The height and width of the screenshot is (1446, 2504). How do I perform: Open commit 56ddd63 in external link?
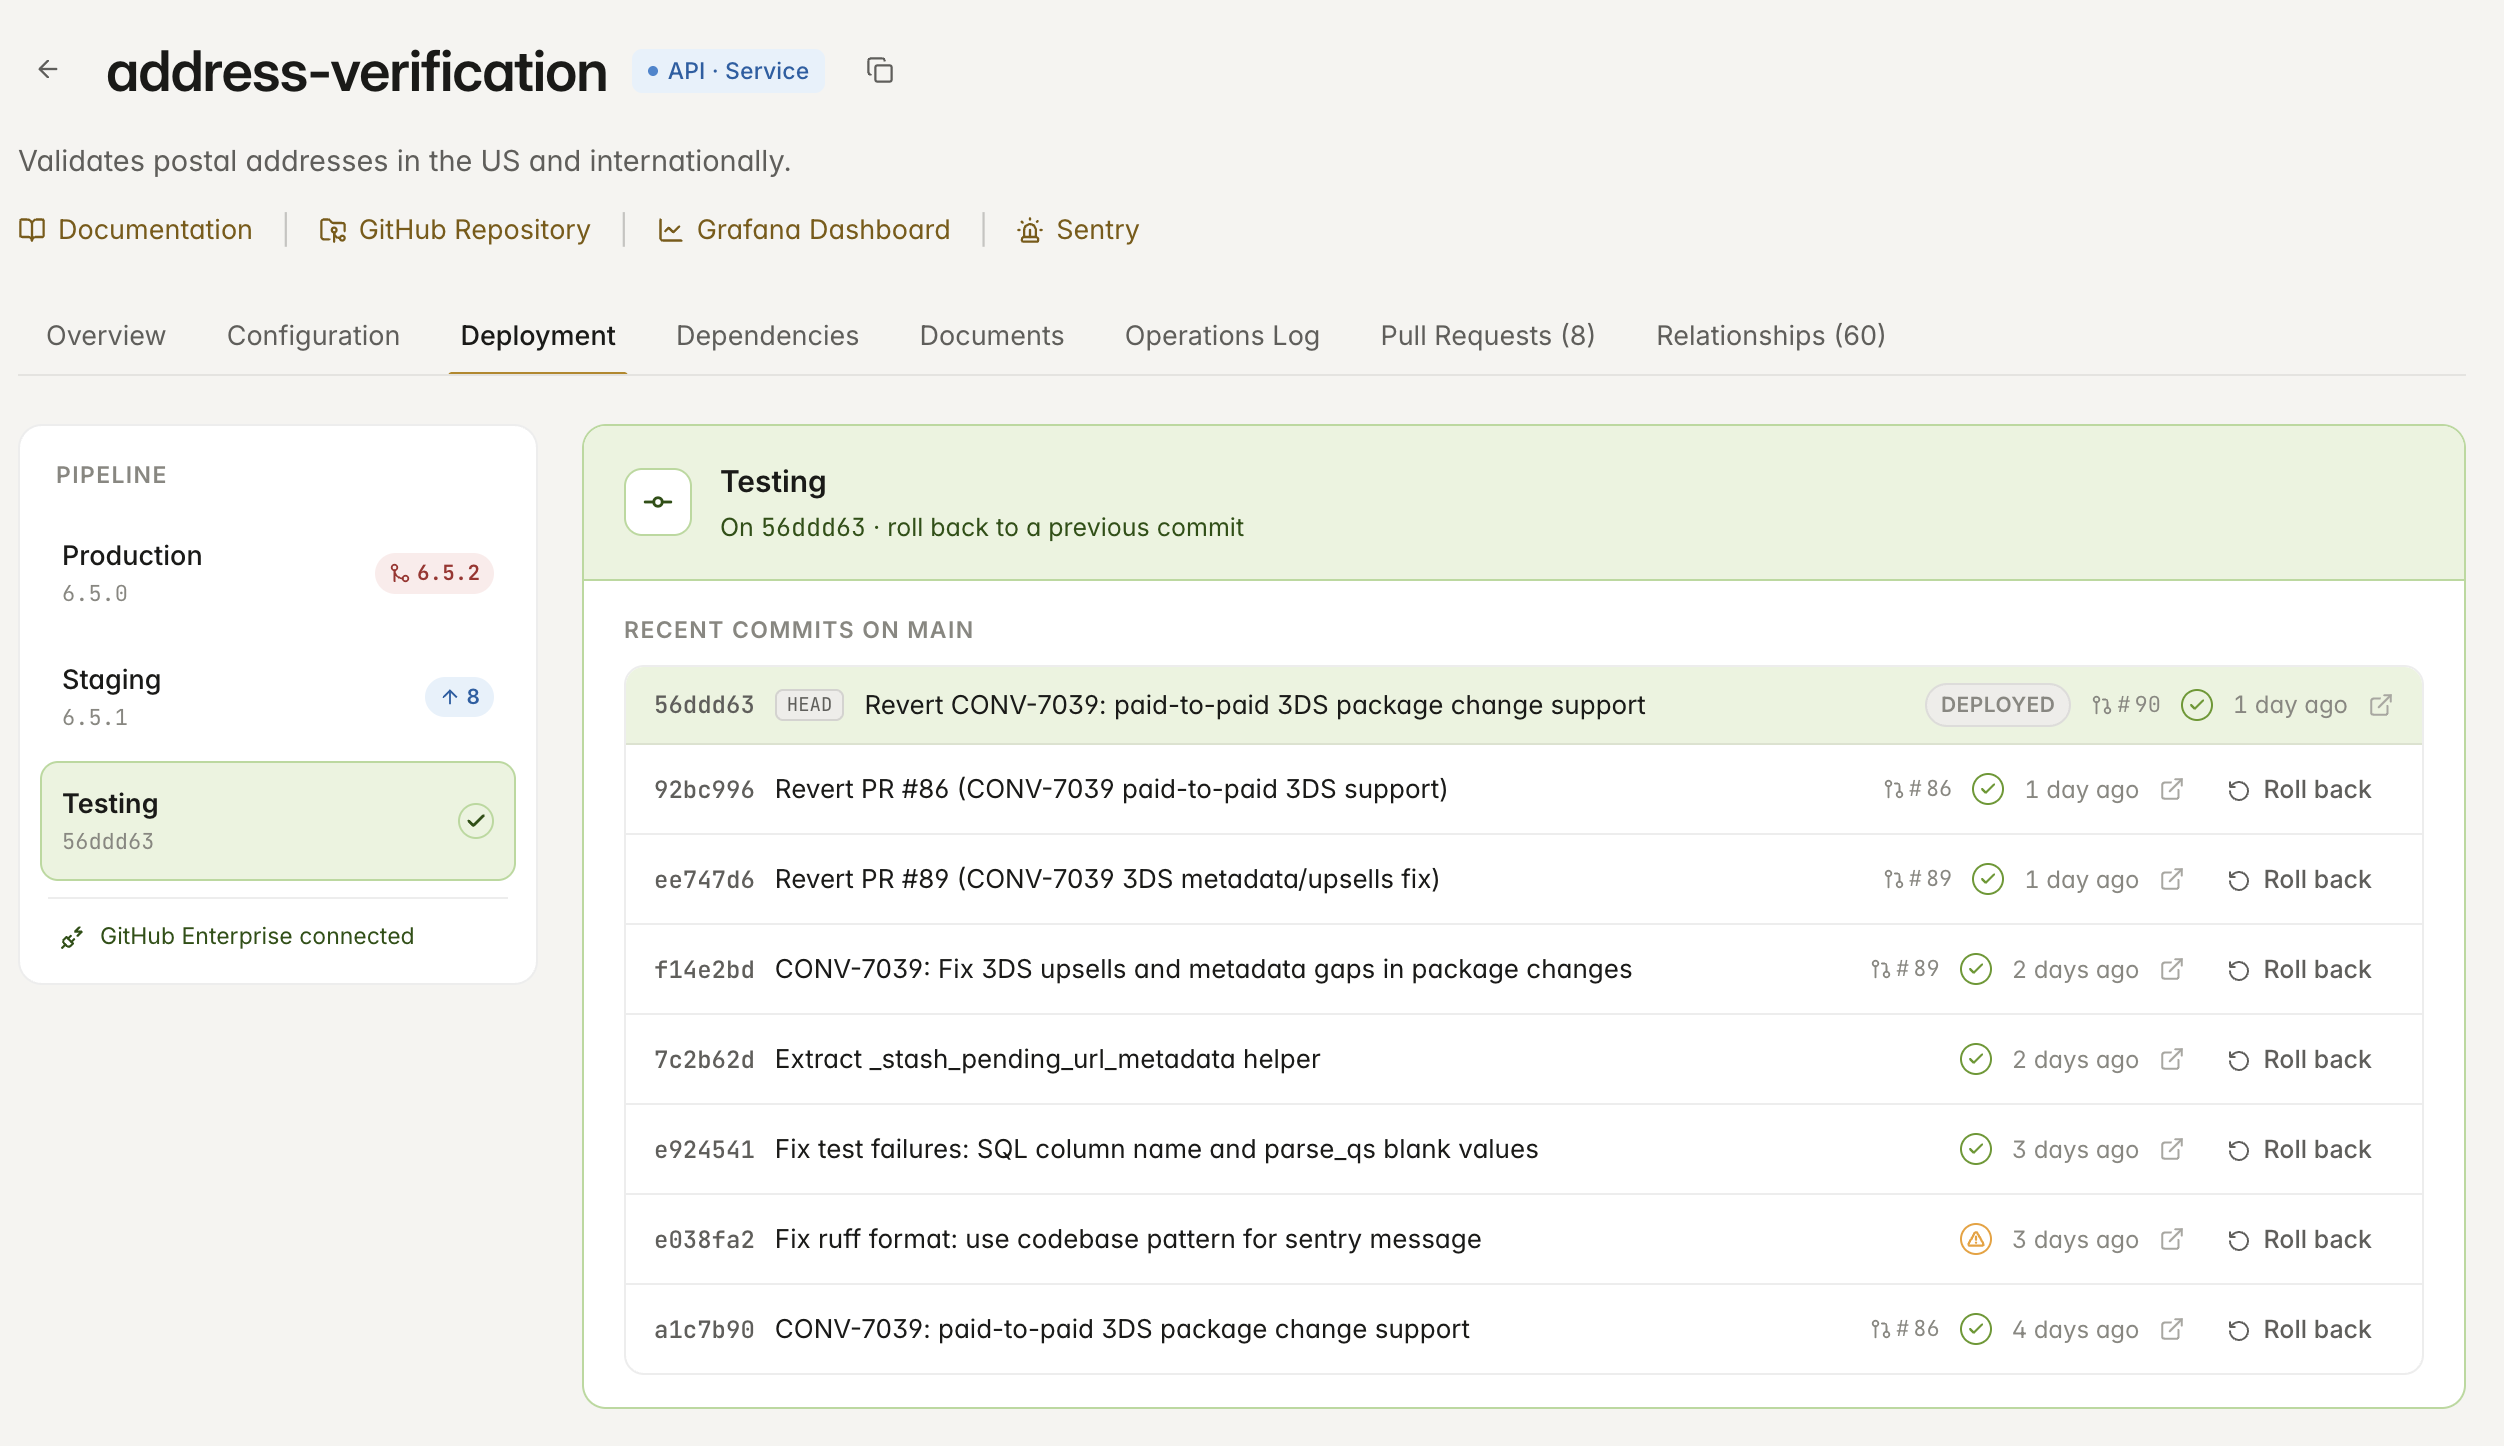click(x=2381, y=705)
